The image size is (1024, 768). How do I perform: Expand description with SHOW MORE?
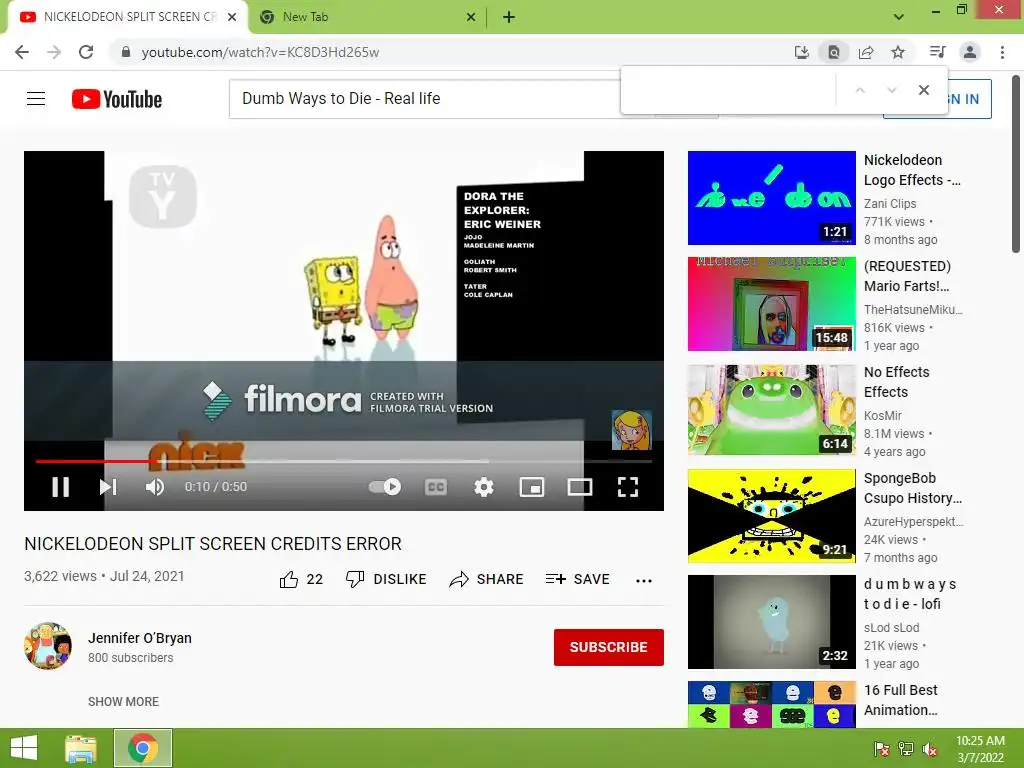pyautogui.click(x=123, y=701)
